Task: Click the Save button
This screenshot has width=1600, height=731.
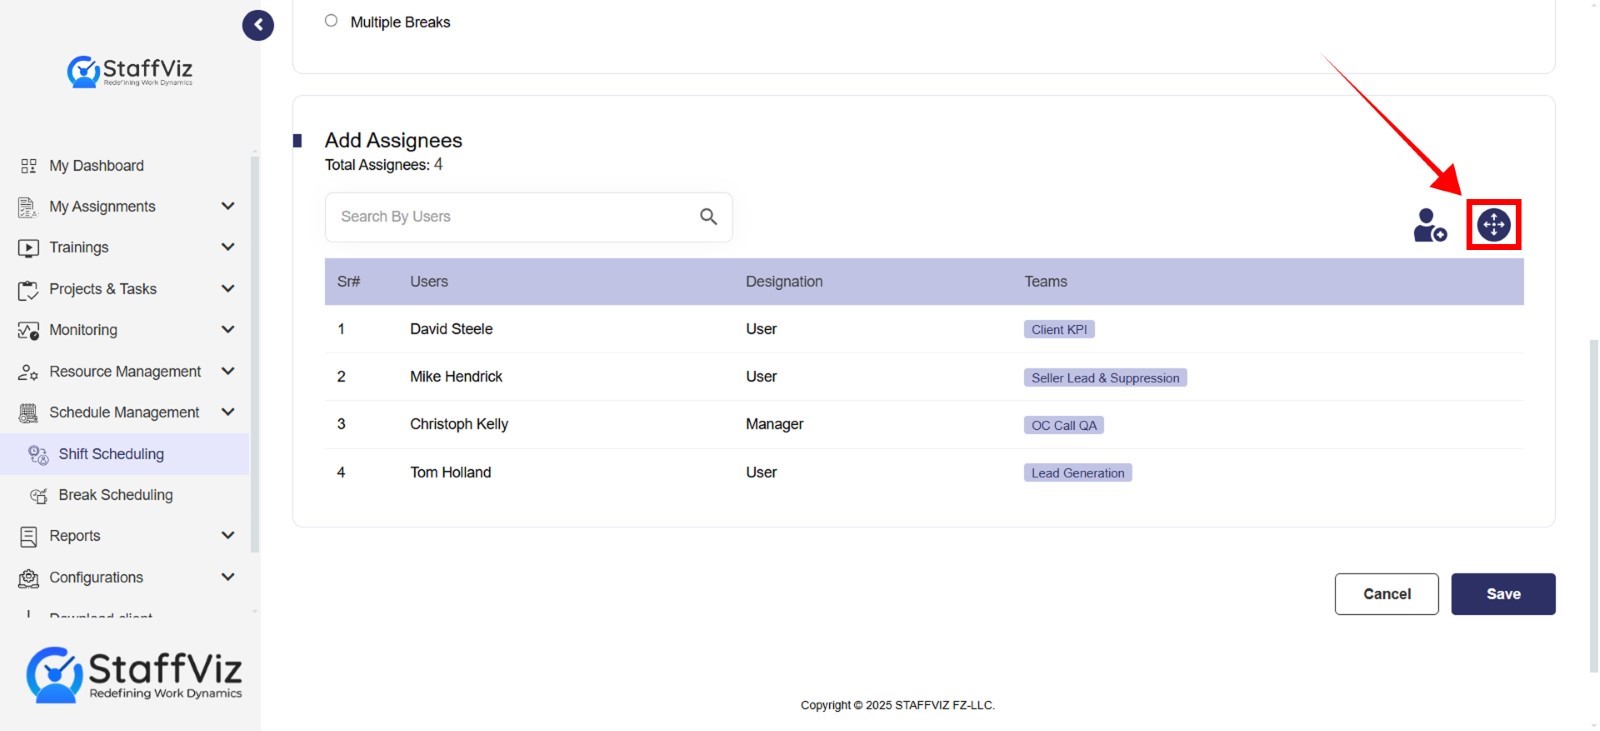Action: 1503,594
